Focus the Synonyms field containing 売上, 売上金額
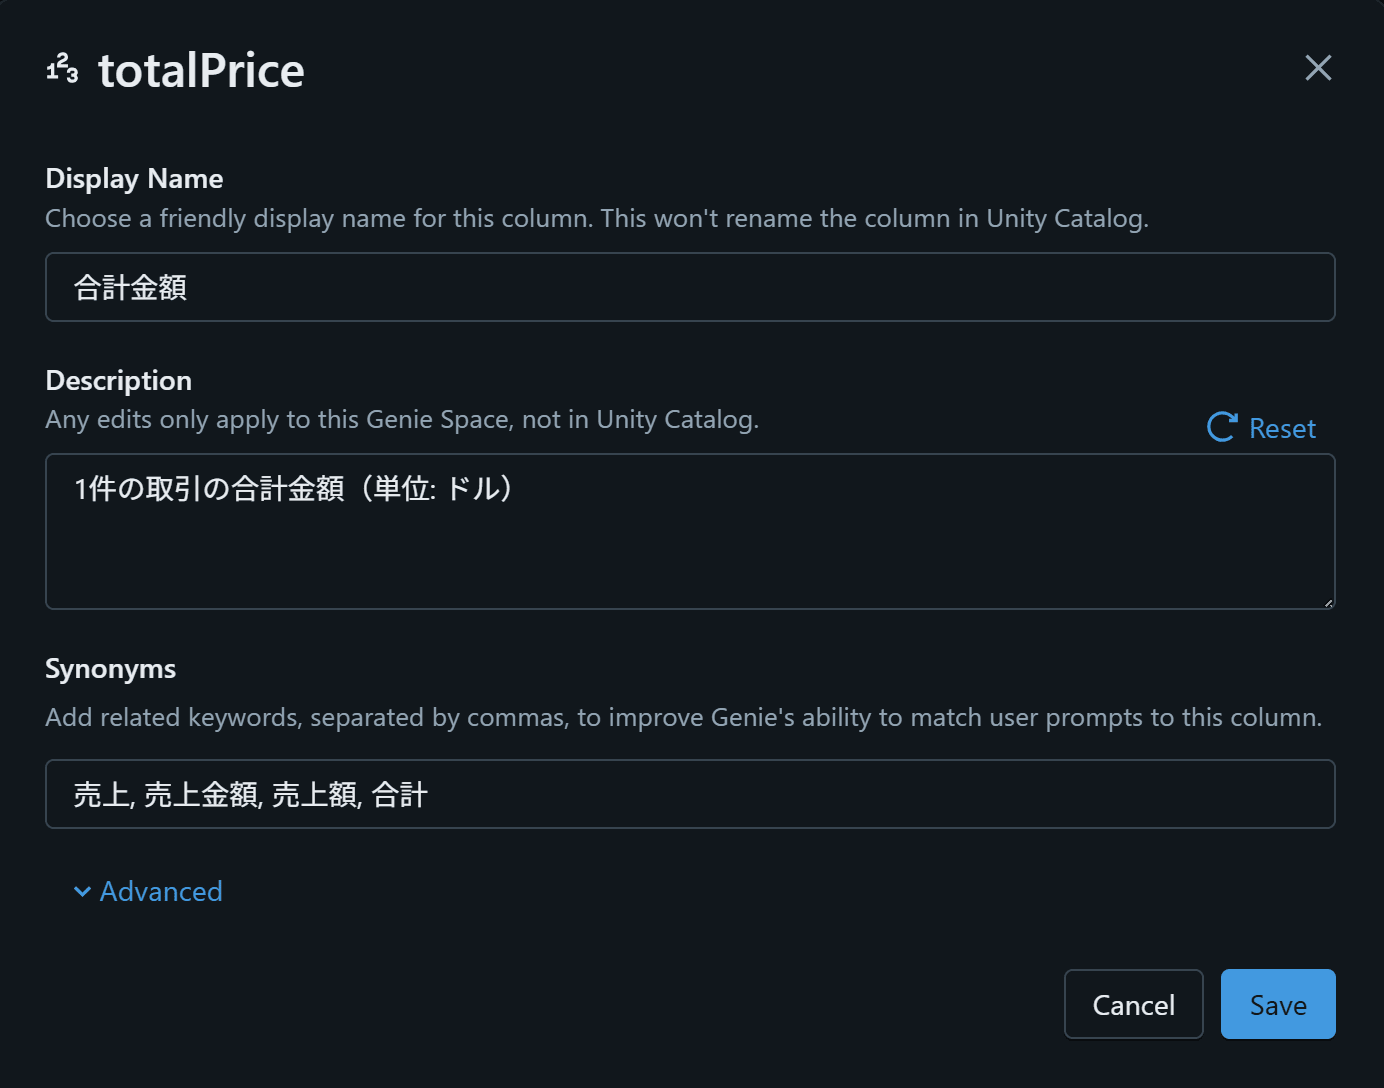This screenshot has width=1384, height=1088. coord(690,795)
